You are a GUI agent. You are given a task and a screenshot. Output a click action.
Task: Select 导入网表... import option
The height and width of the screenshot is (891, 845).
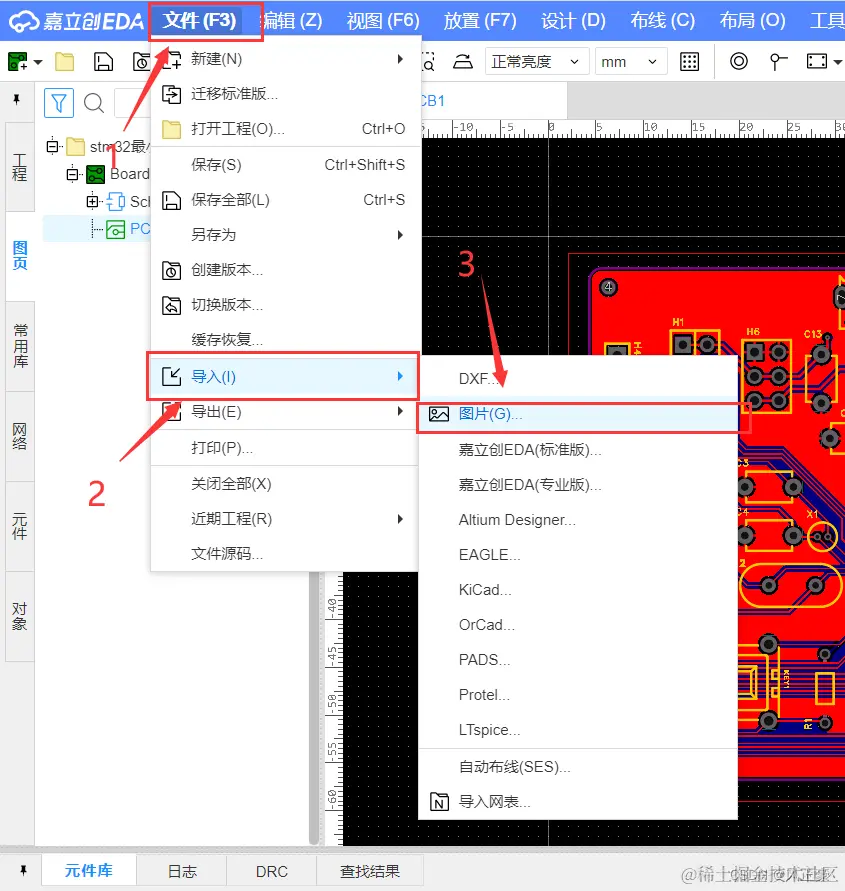(578, 802)
